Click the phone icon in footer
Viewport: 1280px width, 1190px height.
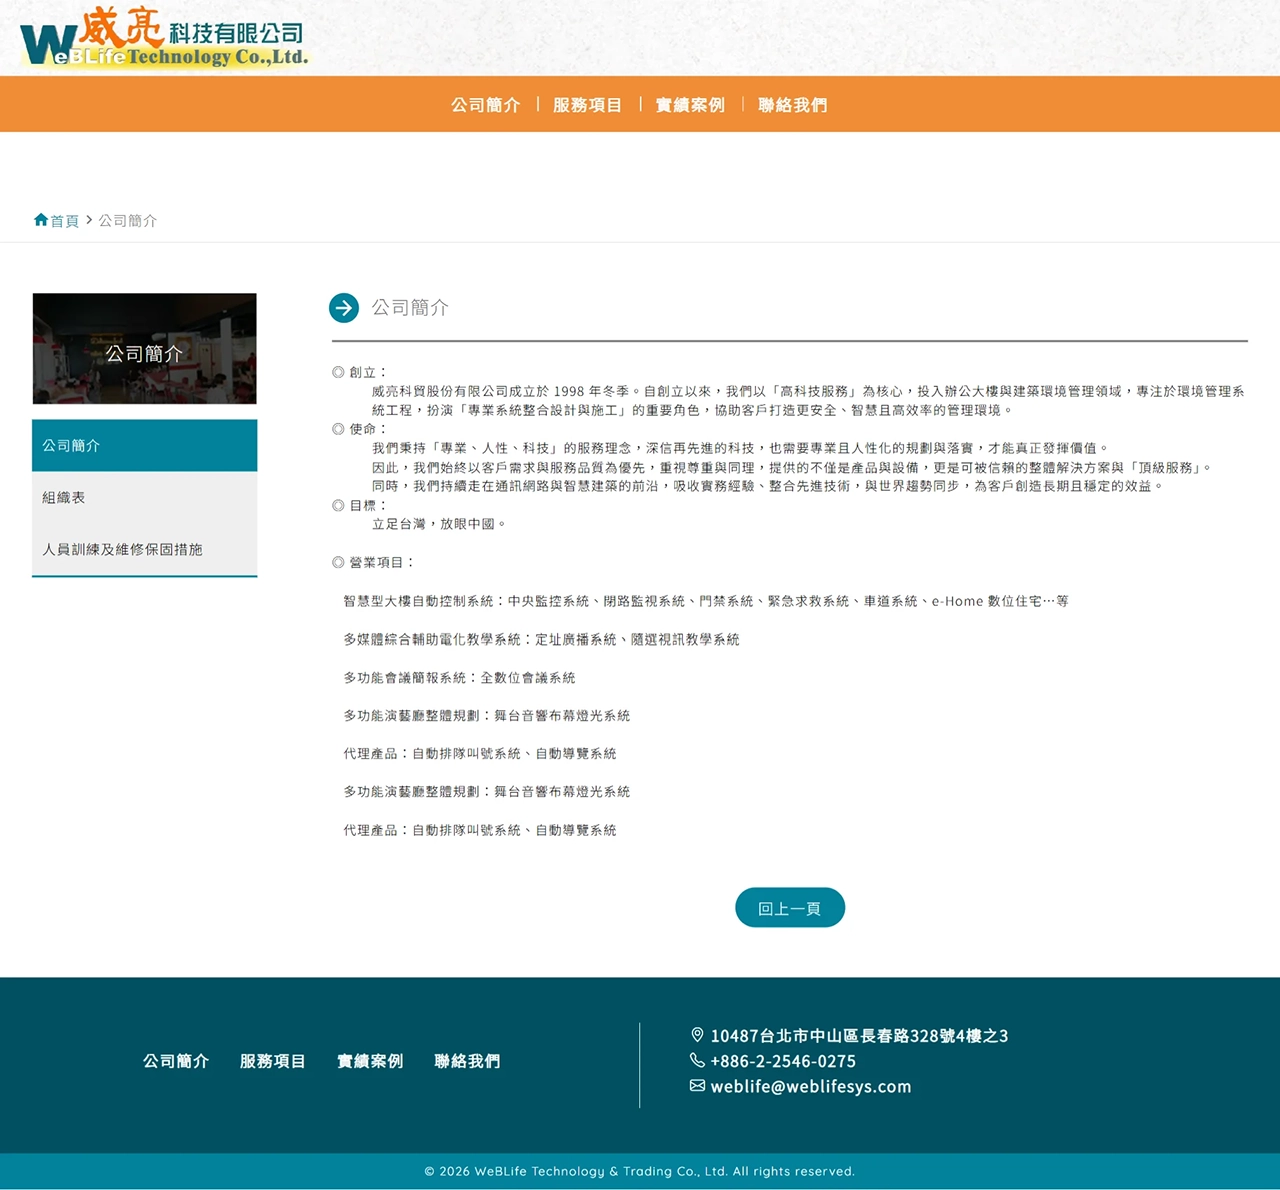[697, 1060]
